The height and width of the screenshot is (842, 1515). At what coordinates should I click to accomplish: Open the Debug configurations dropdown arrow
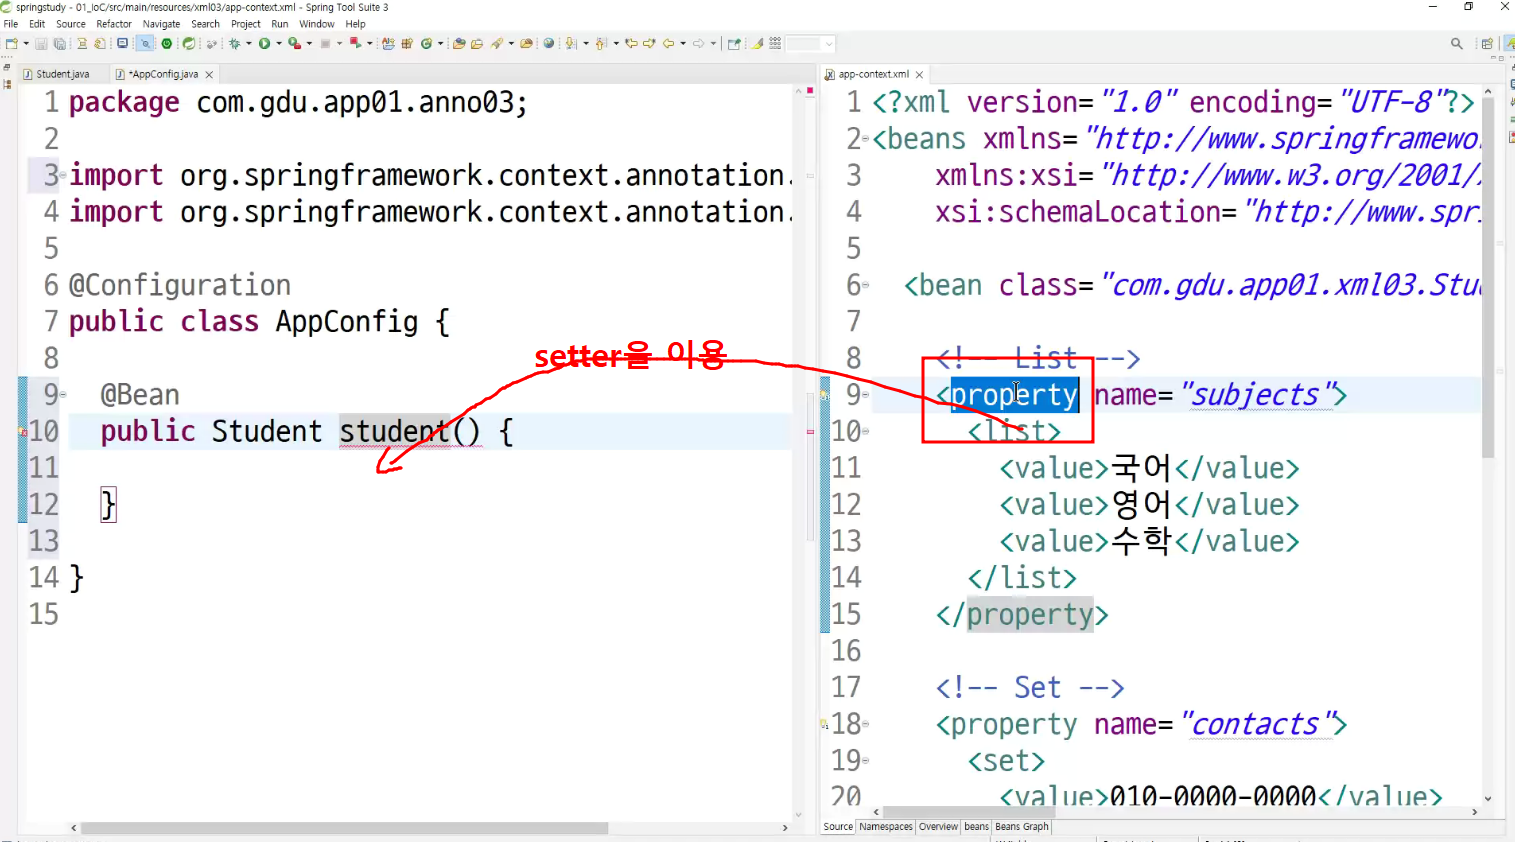[x=248, y=43]
